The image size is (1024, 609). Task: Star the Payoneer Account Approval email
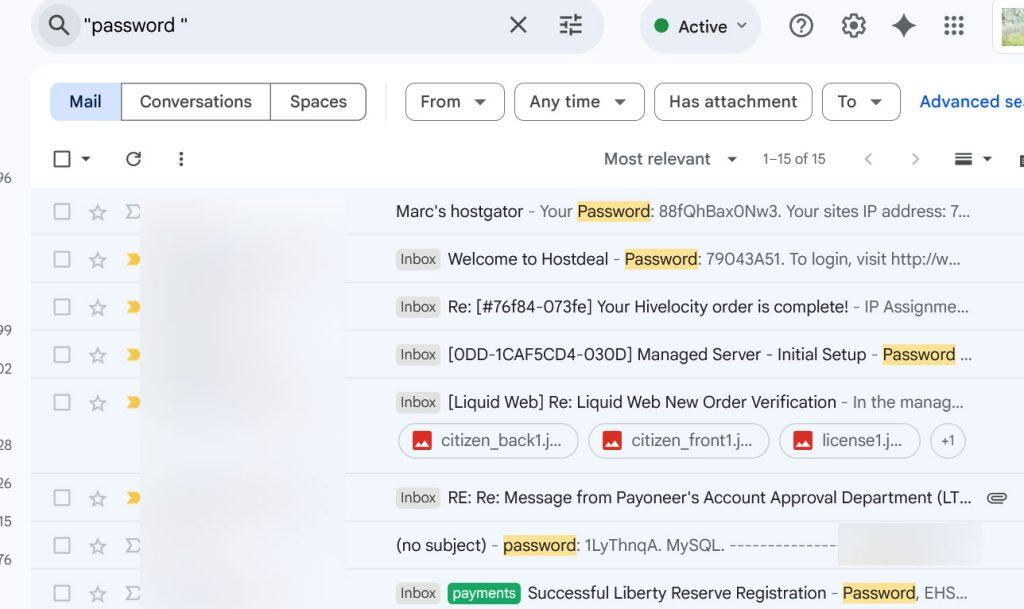(98, 498)
